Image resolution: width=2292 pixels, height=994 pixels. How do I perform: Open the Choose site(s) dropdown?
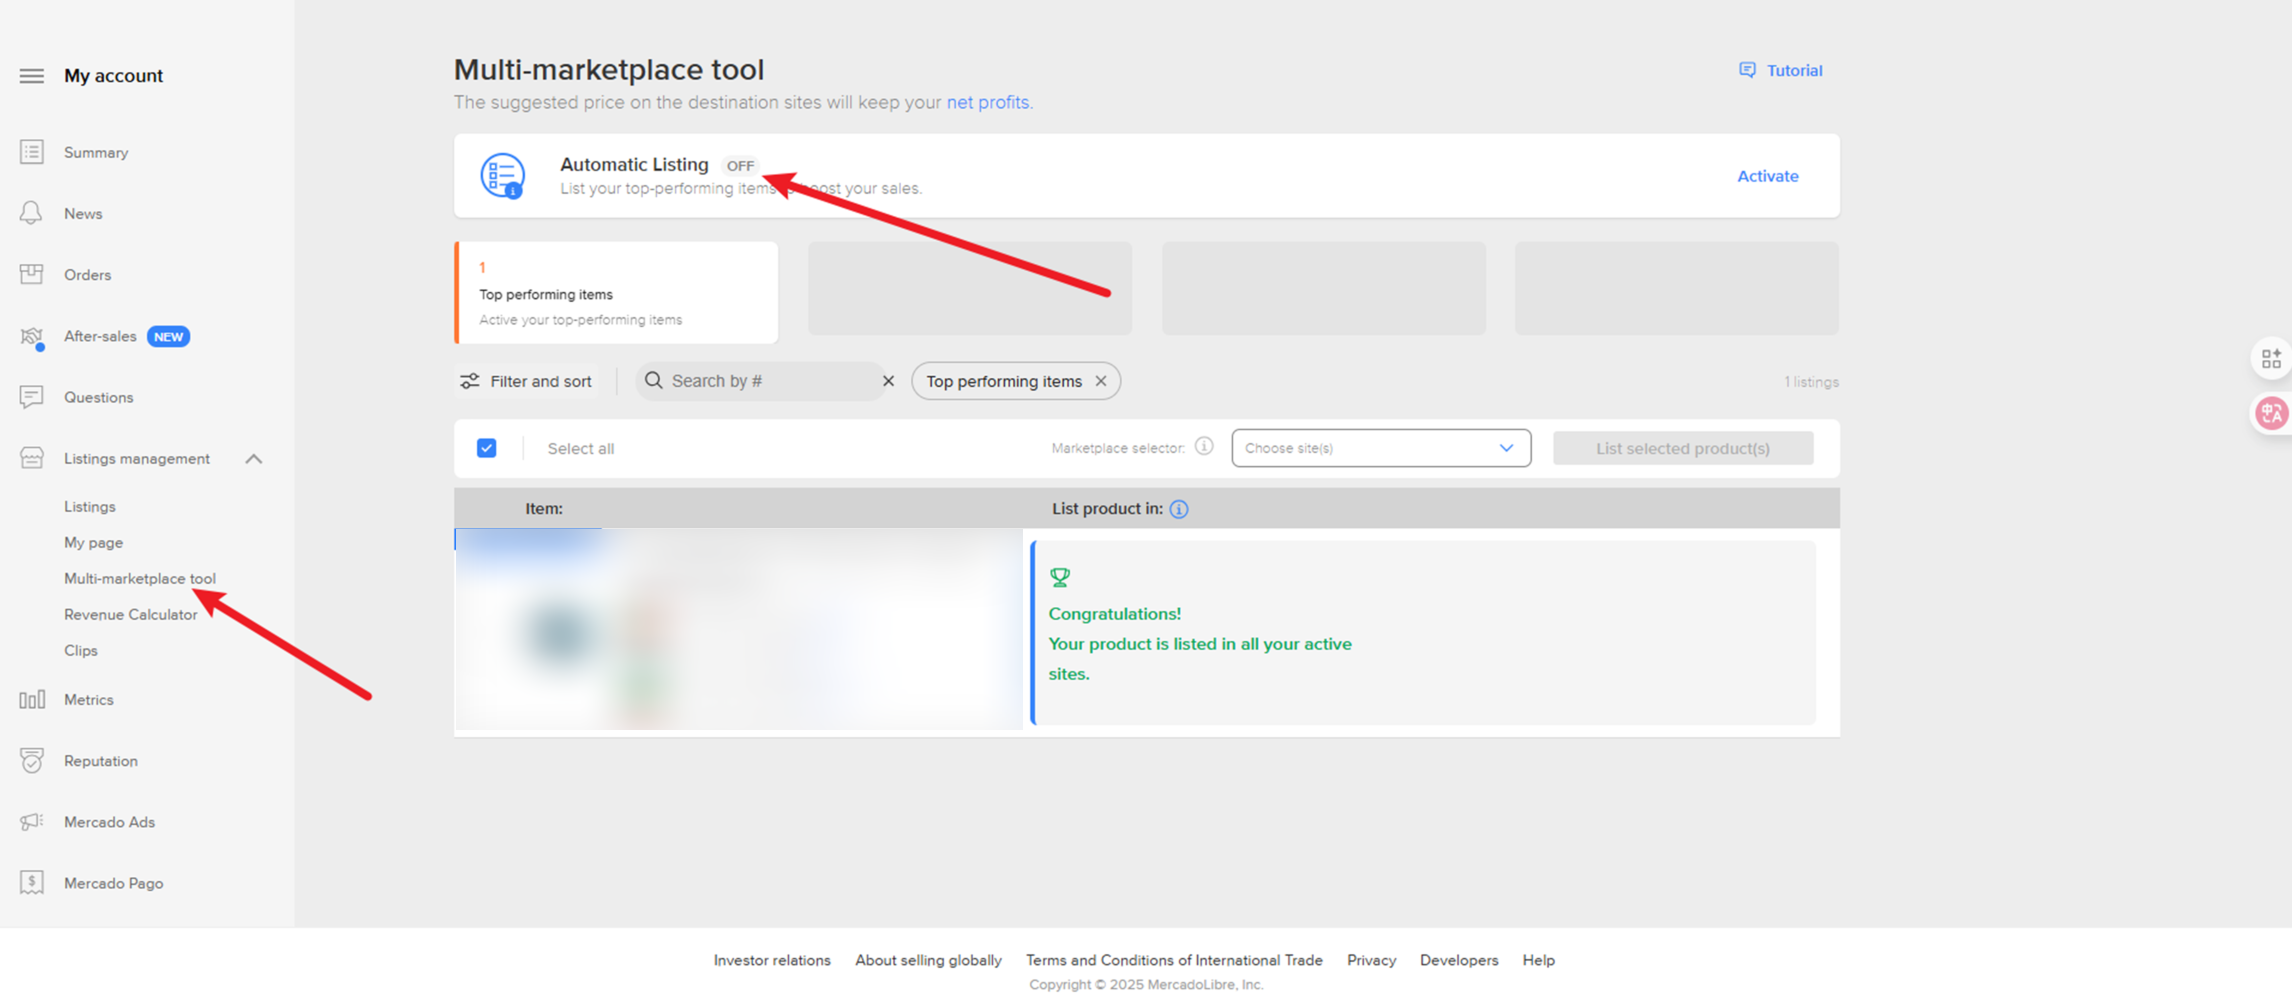(1380, 448)
